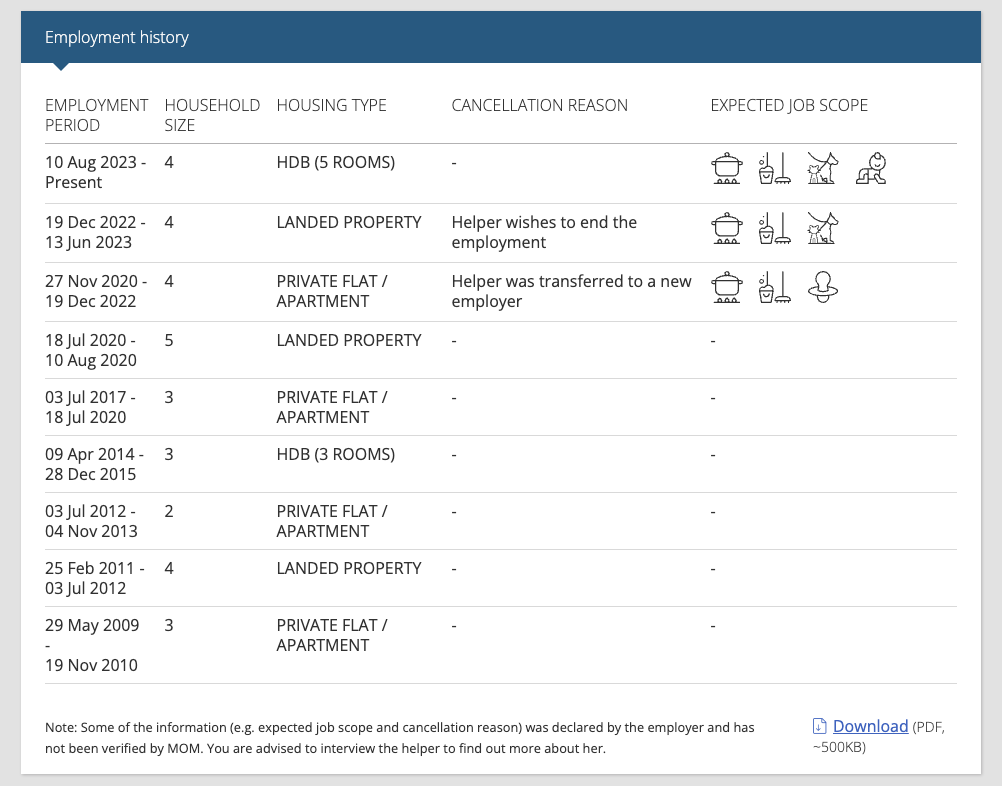Click household size 2 in the 03 Jul 2012 row
The width and height of the screenshot is (1002, 786).
point(169,511)
